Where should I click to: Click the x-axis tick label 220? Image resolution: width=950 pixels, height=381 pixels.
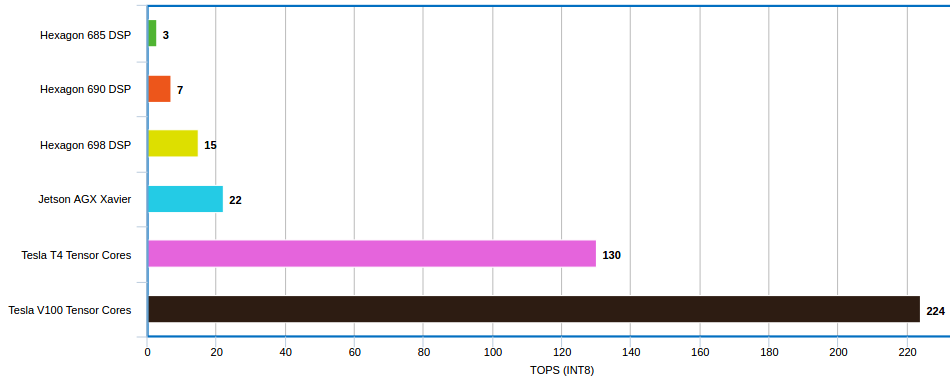pyautogui.click(x=907, y=352)
